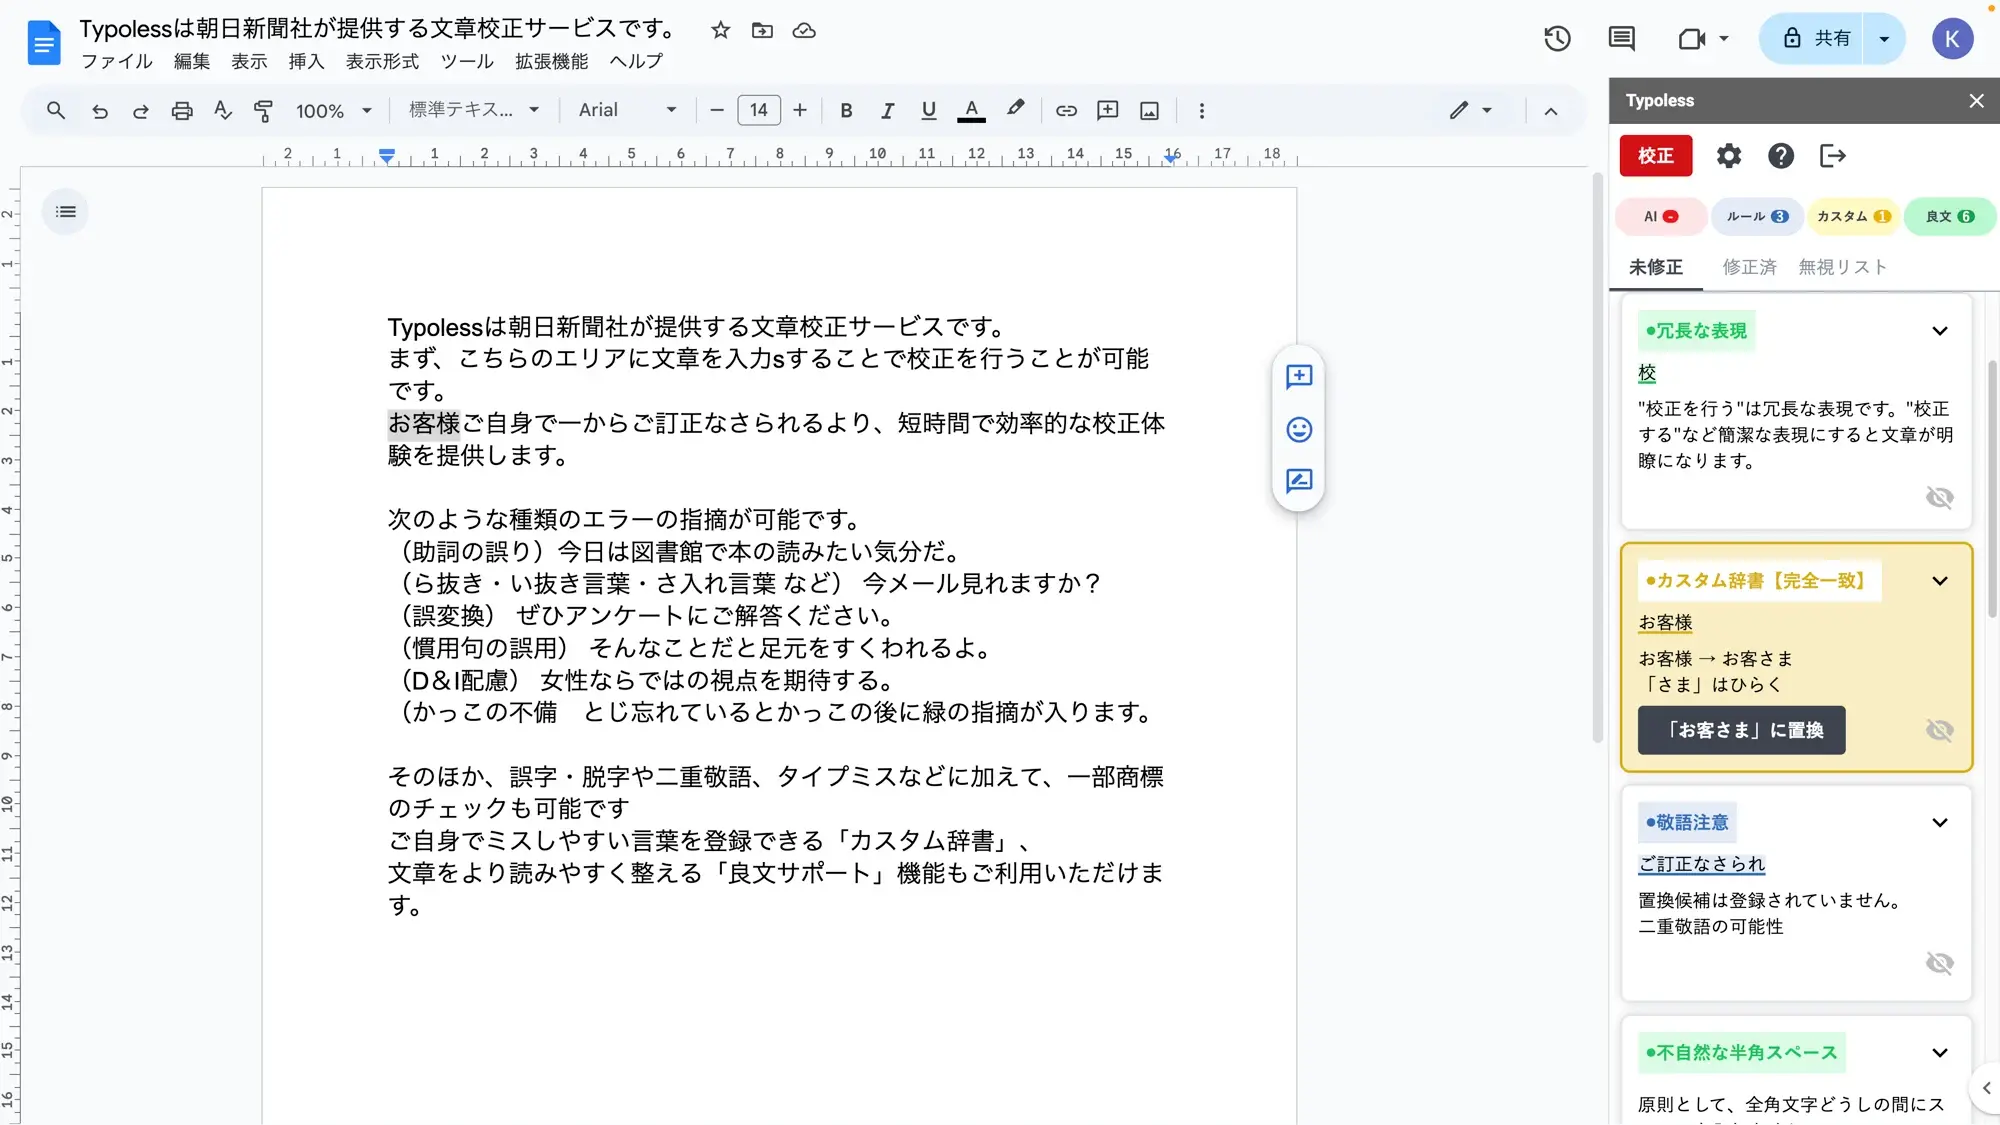The width and height of the screenshot is (2000, 1125).
Task: Insert a link
Action: click(x=1066, y=110)
